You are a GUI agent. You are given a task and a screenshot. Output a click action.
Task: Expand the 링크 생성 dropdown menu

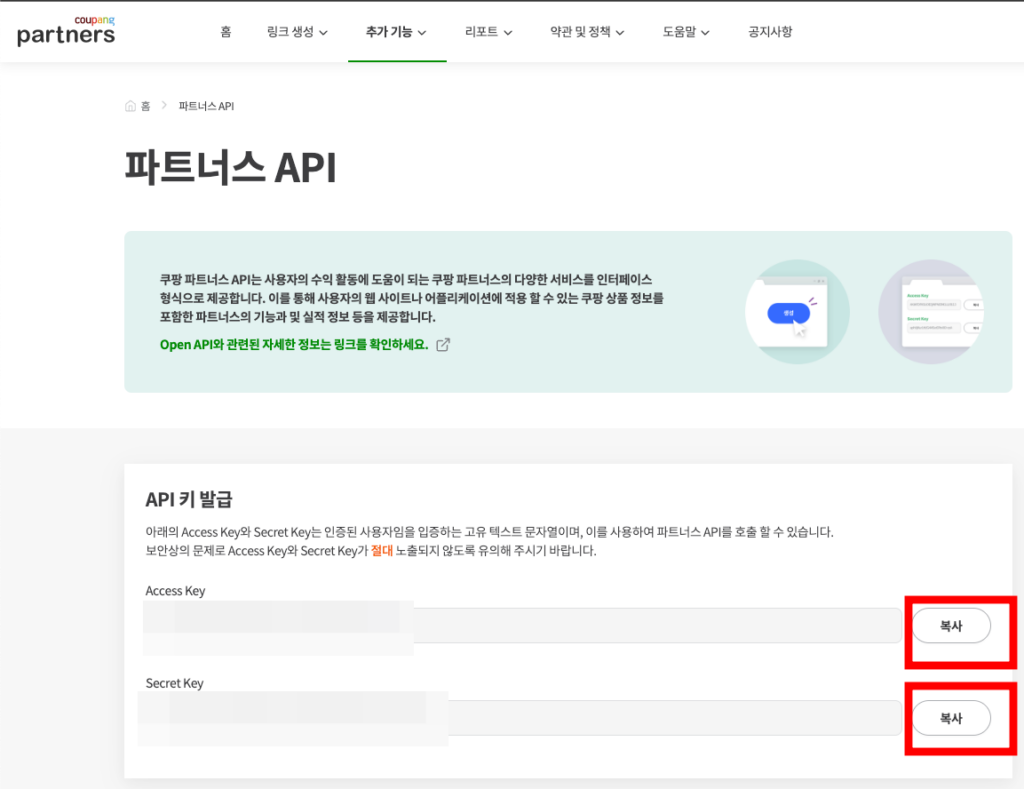point(297,31)
